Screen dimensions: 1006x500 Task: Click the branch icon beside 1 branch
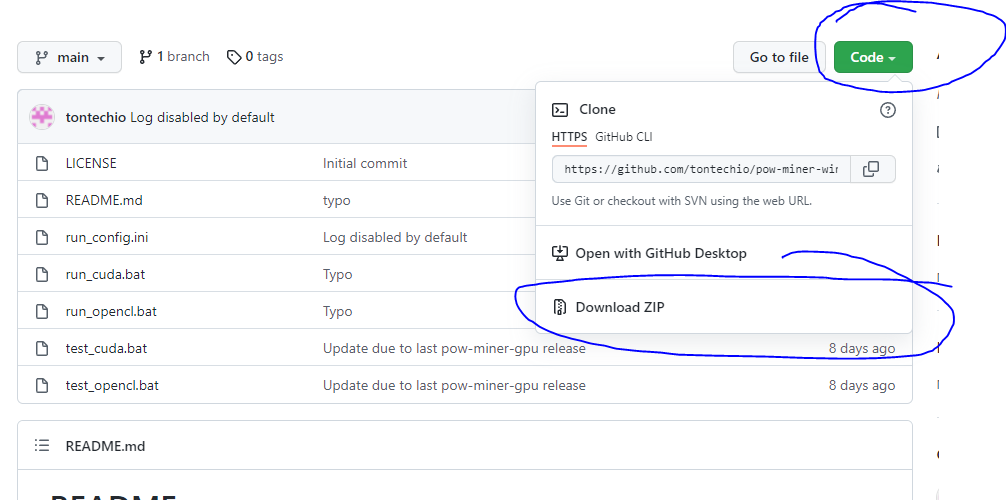point(146,57)
